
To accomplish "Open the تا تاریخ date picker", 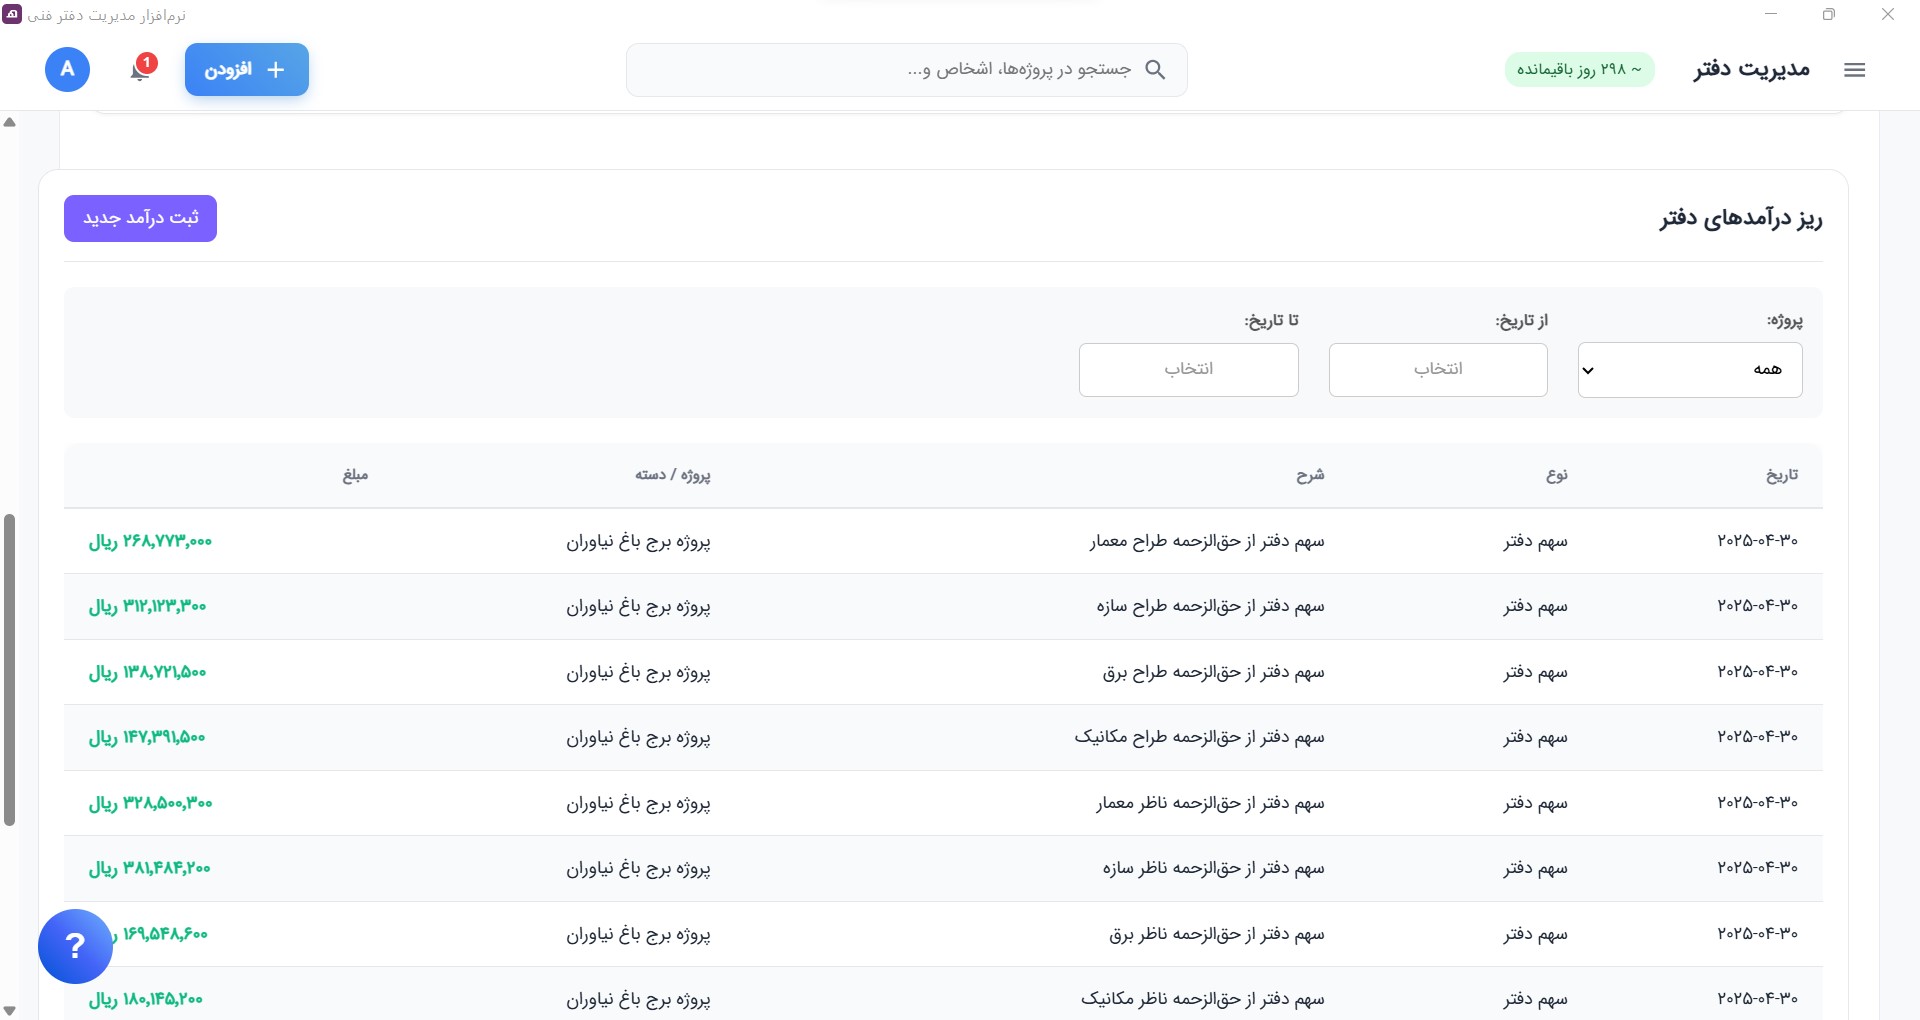I will tap(1188, 369).
